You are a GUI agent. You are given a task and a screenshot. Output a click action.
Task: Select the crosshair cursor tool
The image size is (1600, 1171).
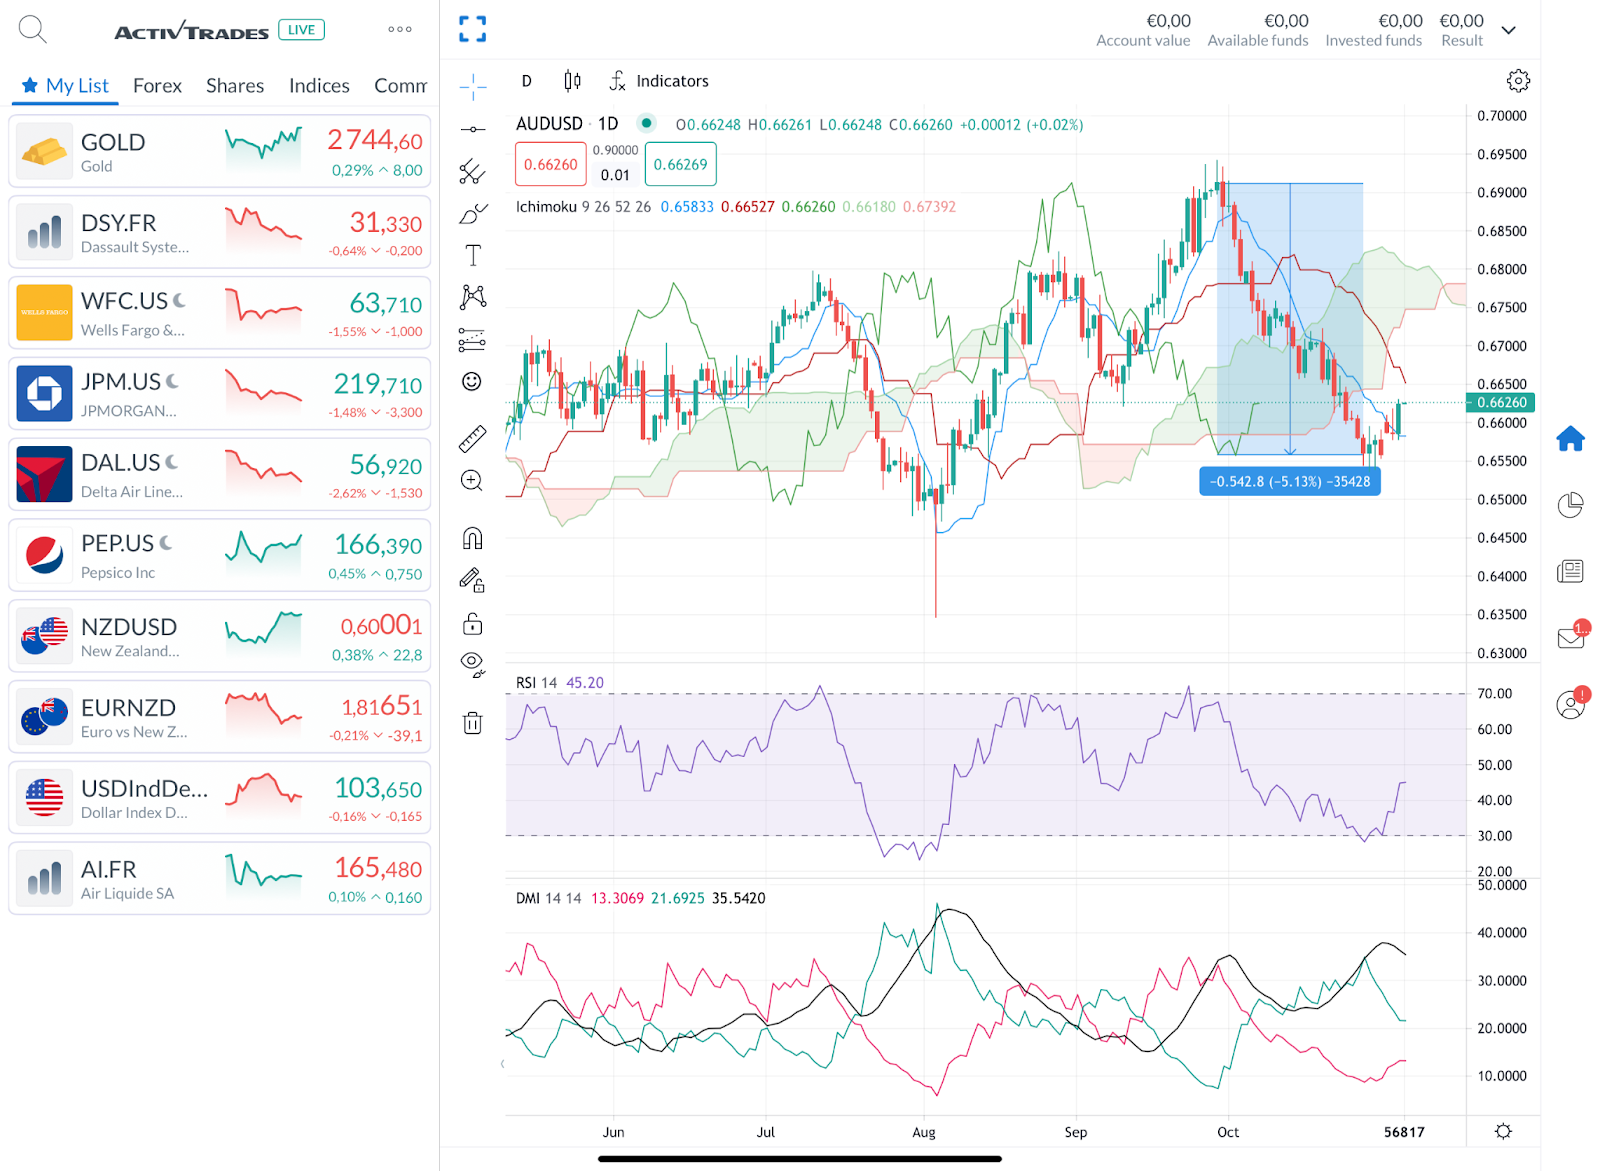pos(471,87)
